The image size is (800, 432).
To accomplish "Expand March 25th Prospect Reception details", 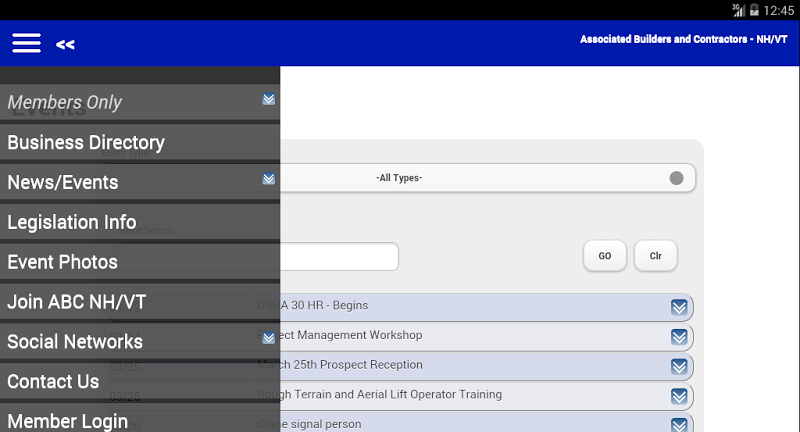I will [679, 366].
